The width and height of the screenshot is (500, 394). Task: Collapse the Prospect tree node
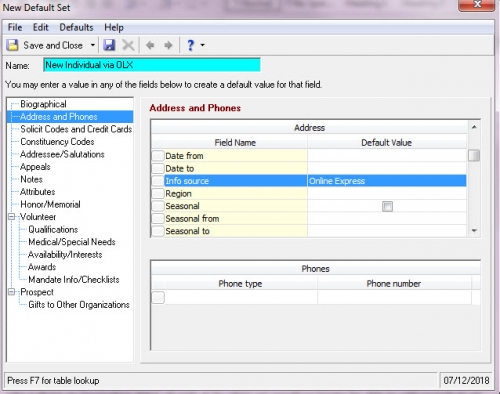click(12, 292)
